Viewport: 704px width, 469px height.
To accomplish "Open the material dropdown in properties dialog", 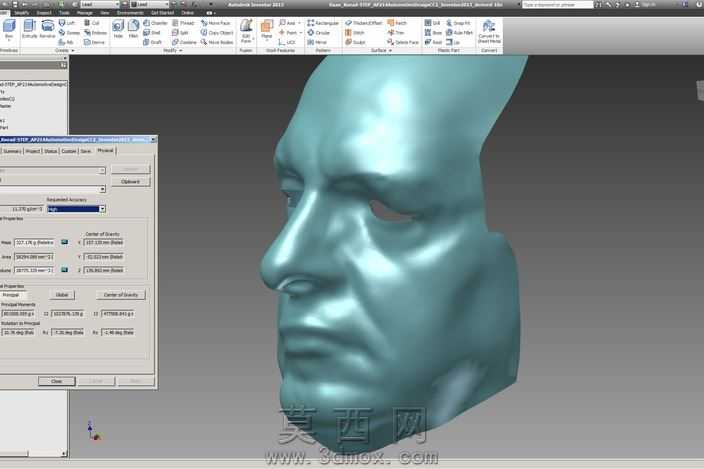I will tap(102, 189).
